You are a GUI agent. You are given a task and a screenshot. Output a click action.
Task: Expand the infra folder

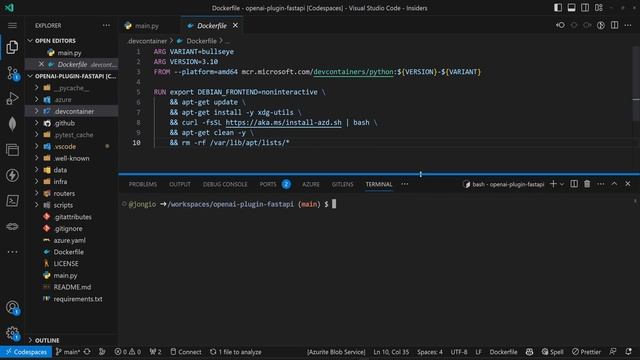[x=72, y=182]
